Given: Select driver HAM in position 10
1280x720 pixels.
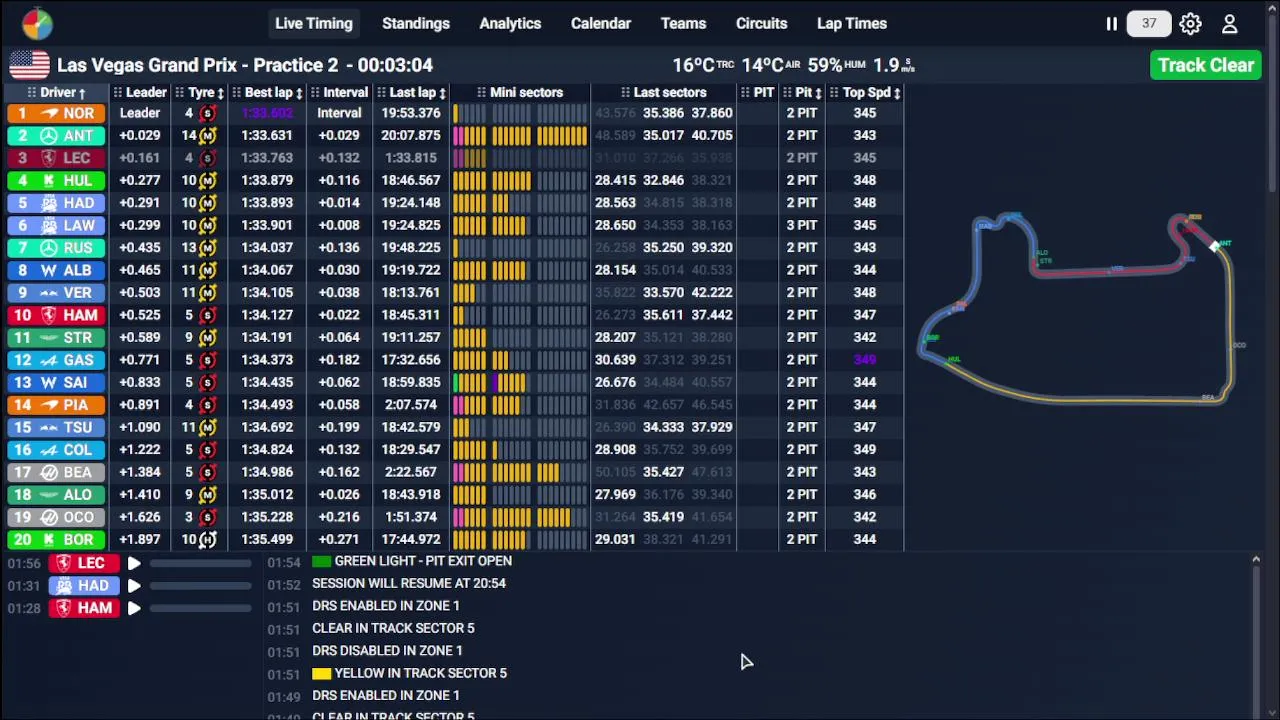Looking at the screenshot, I should point(57,315).
